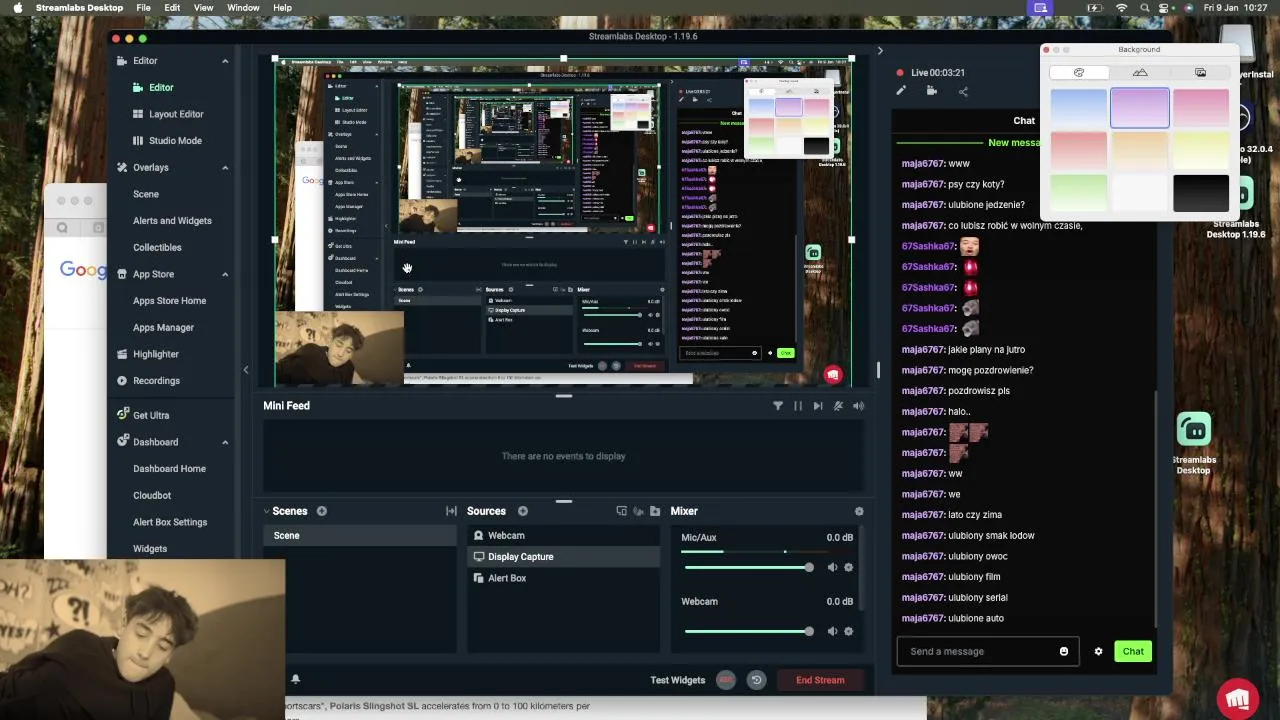Viewport: 1280px width, 720px height.
Task: Open Layout Editor in sidebar
Action: pos(175,114)
